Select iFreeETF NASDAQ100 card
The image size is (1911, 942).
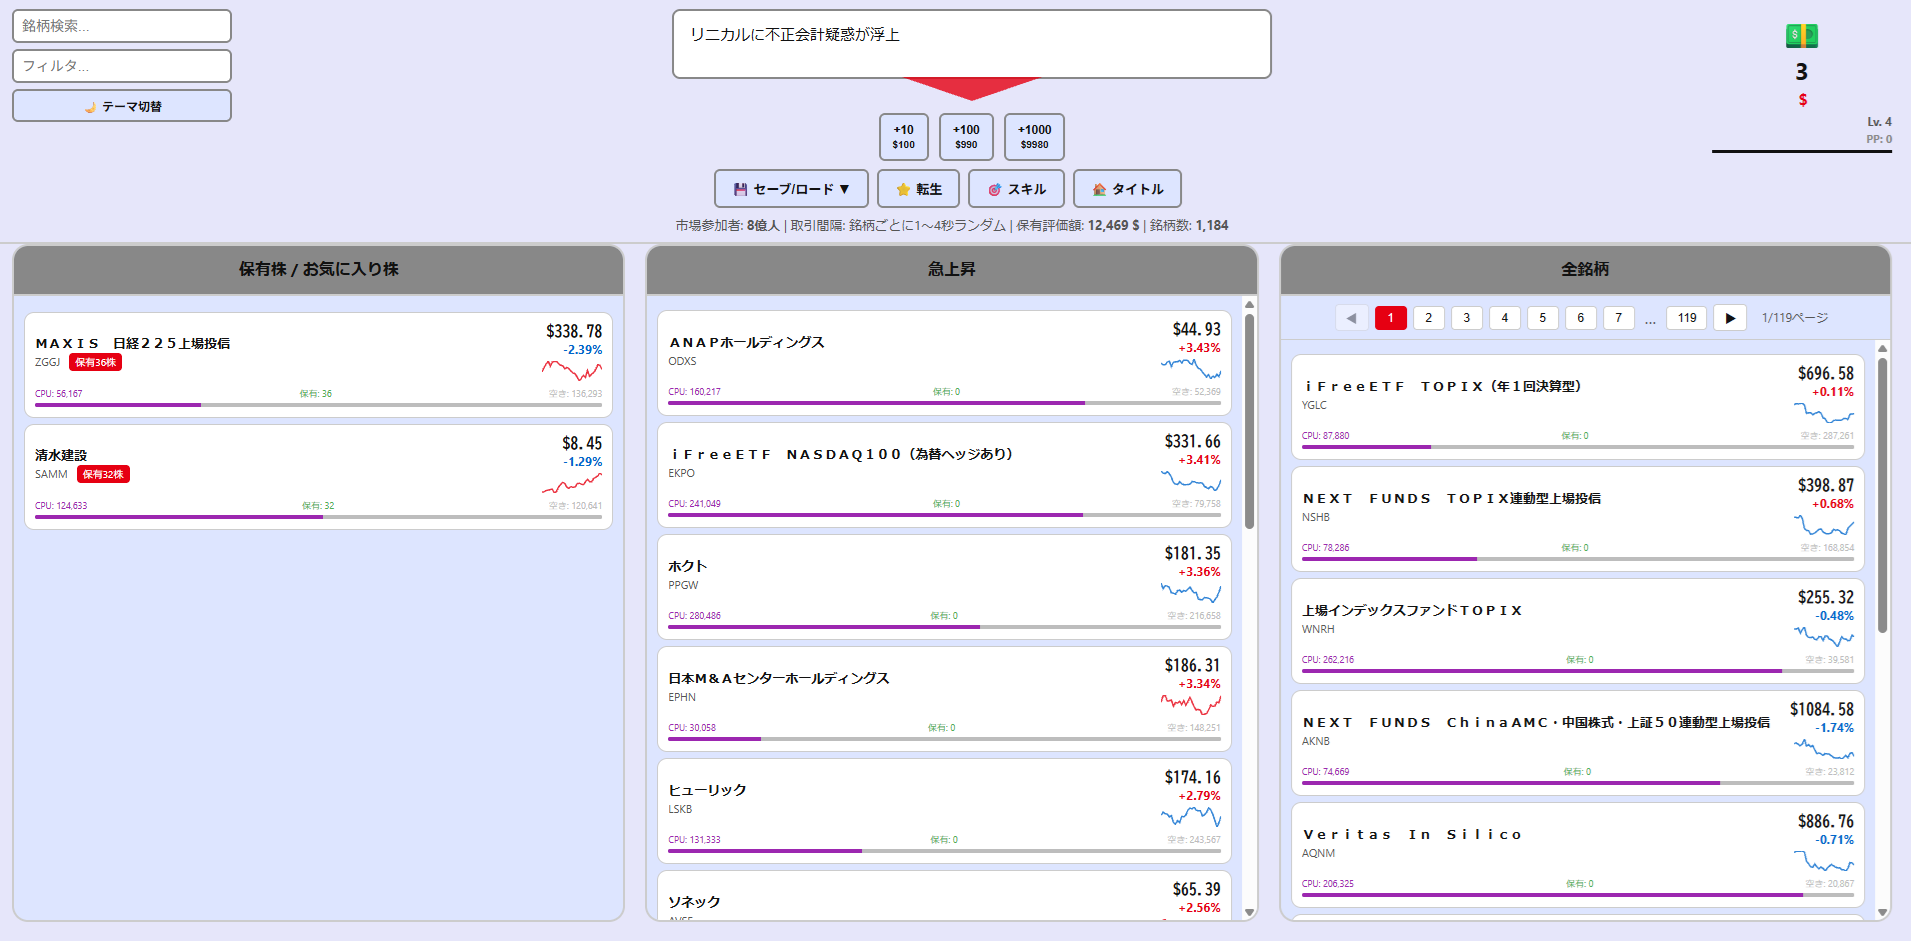[944, 475]
